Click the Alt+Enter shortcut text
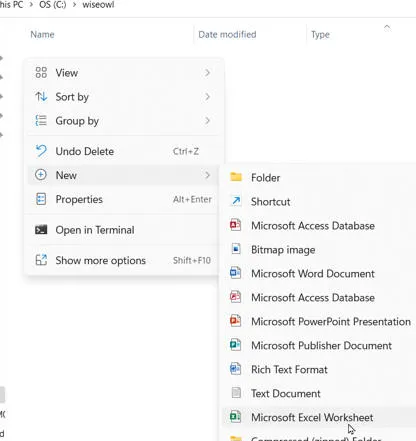416x441 pixels. 192,199
